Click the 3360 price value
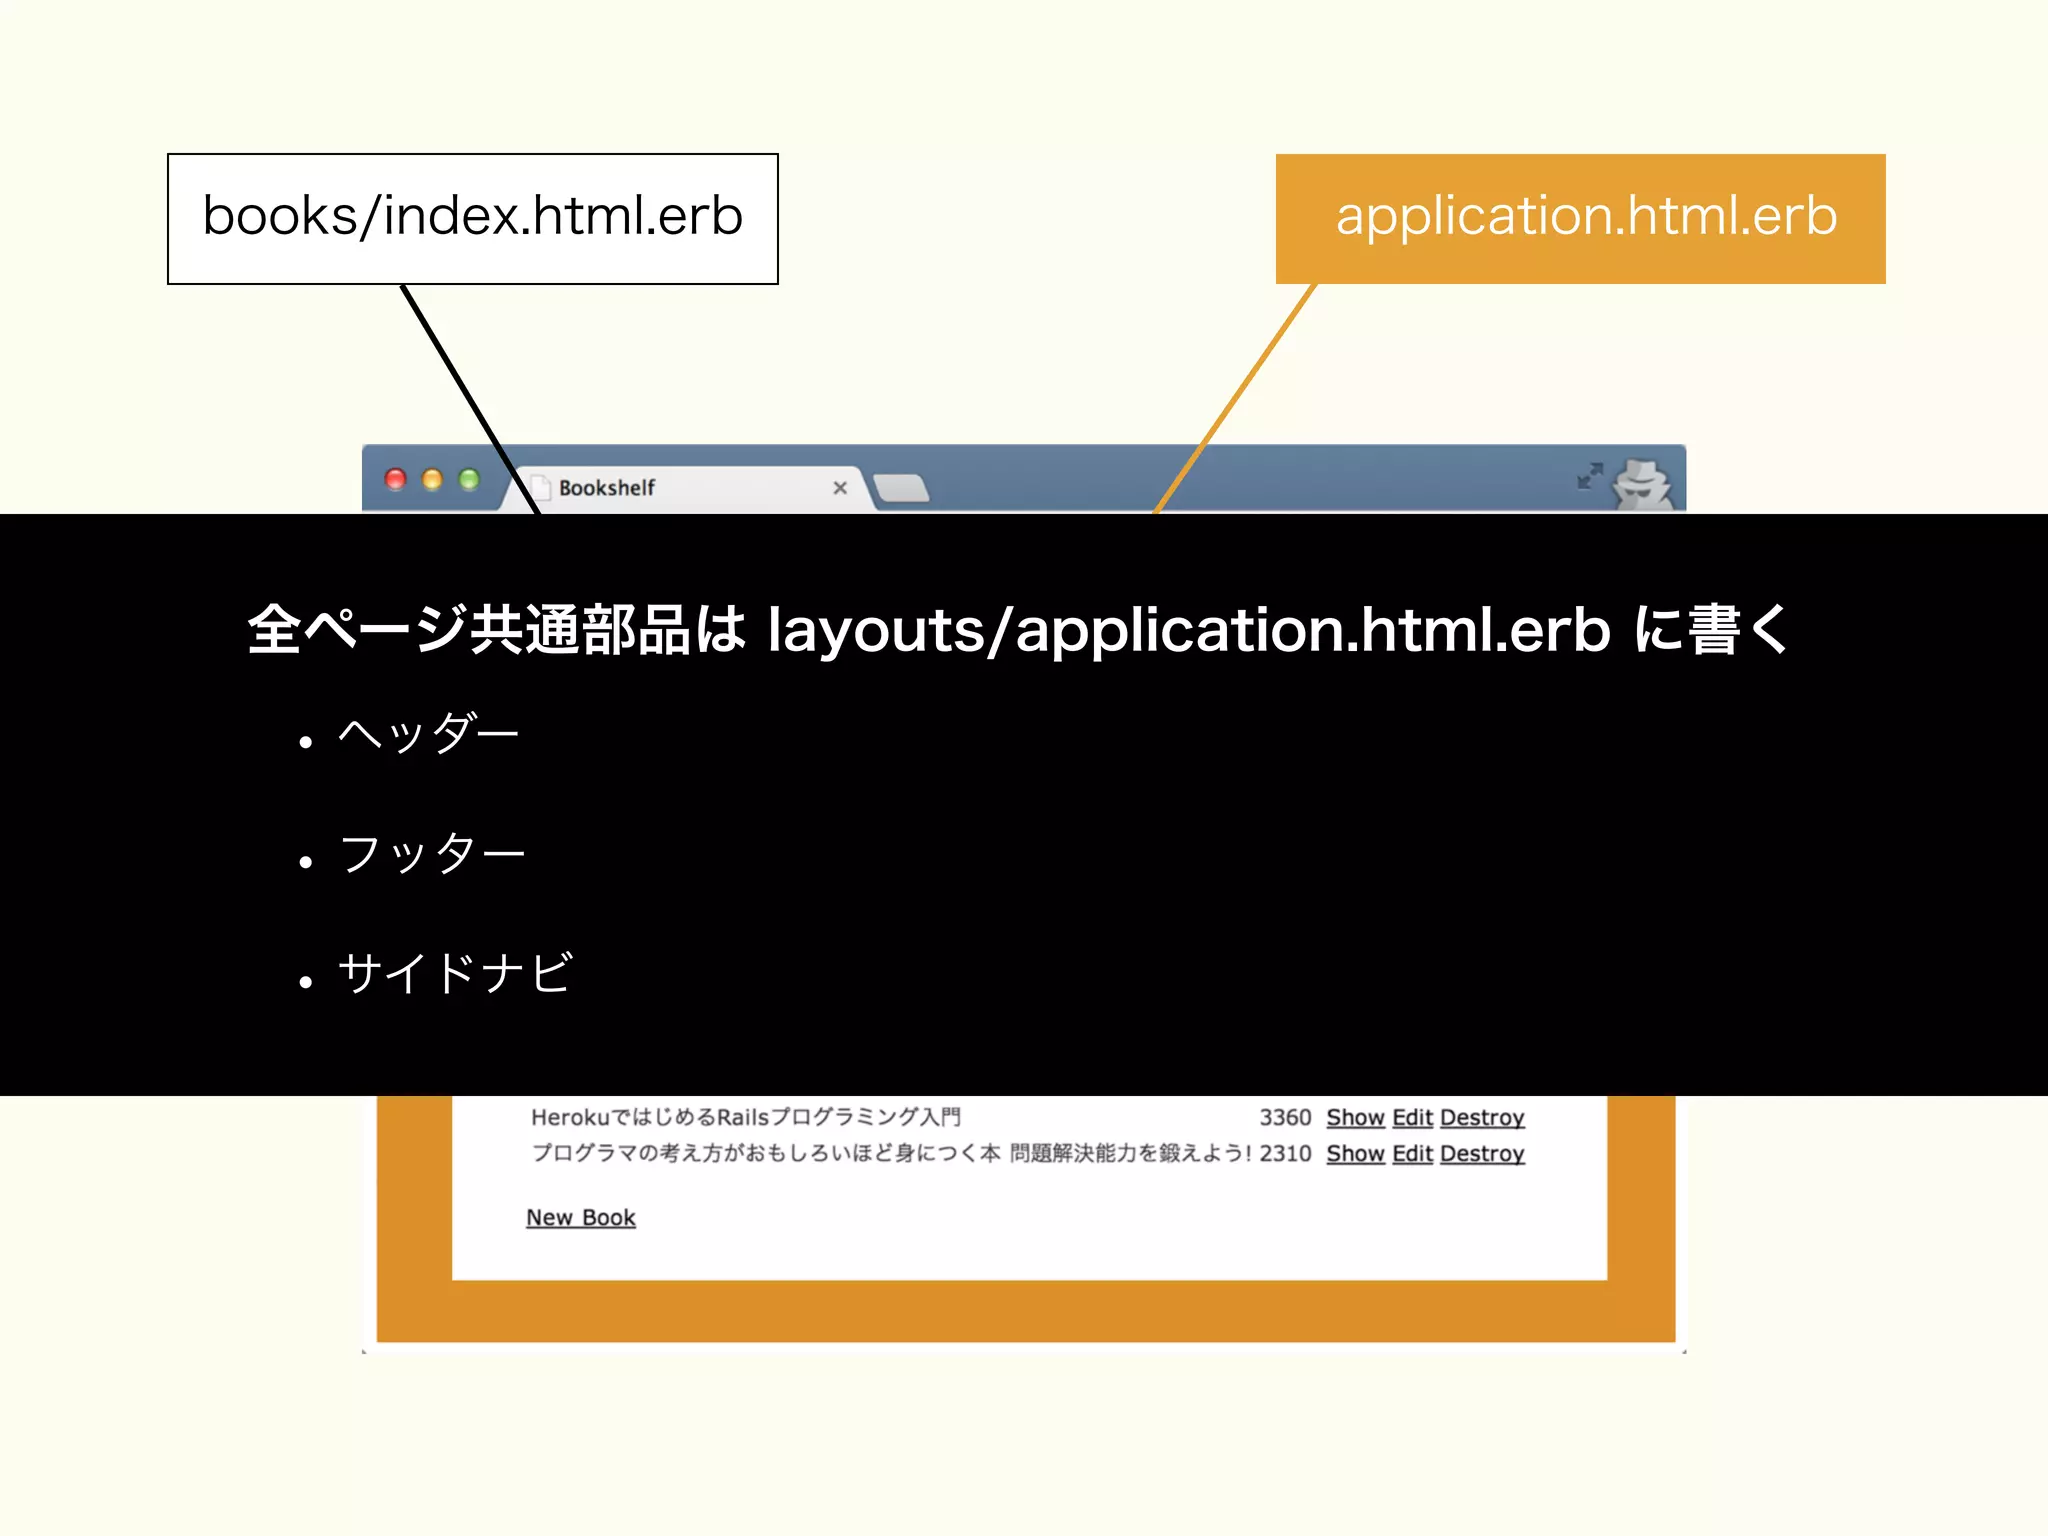Viewport: 2048px width, 1536px height. [x=1285, y=1117]
